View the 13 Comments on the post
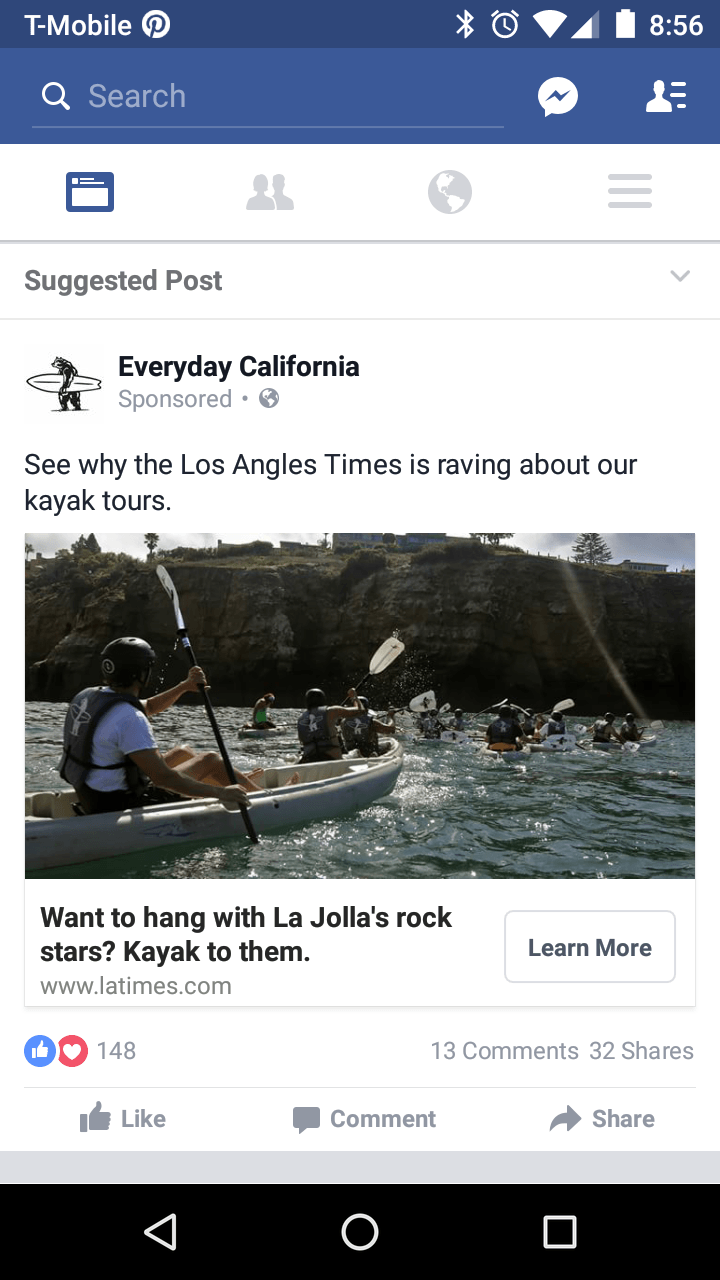Viewport: 720px width, 1280px height. [504, 1051]
